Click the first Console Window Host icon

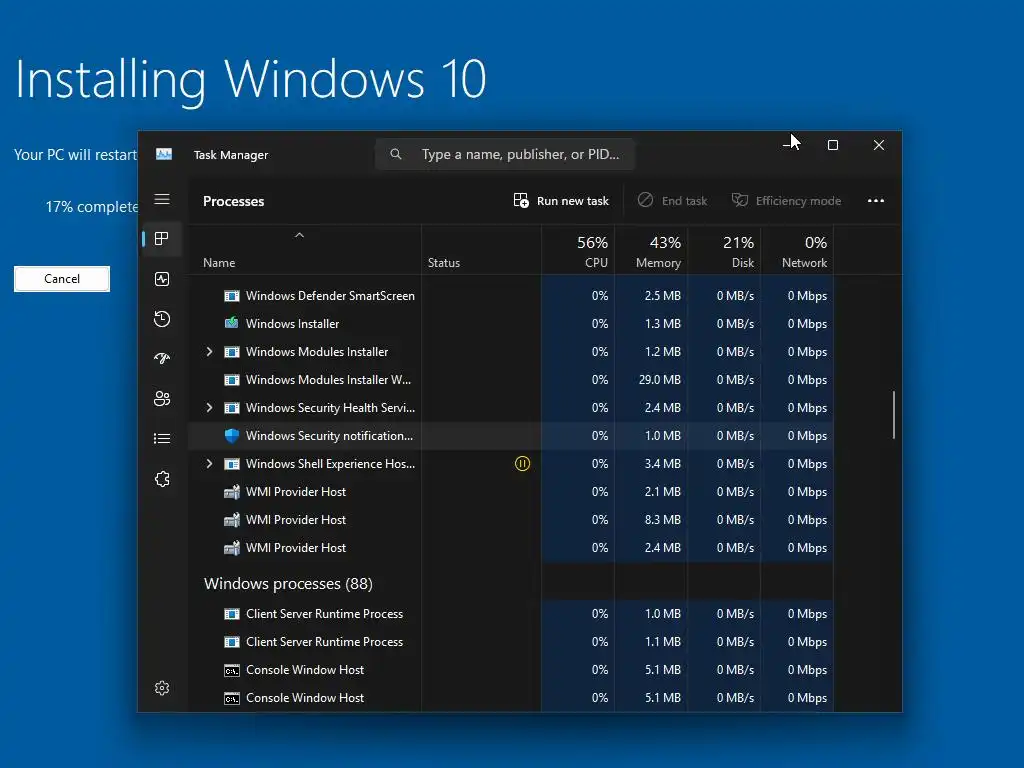point(232,670)
